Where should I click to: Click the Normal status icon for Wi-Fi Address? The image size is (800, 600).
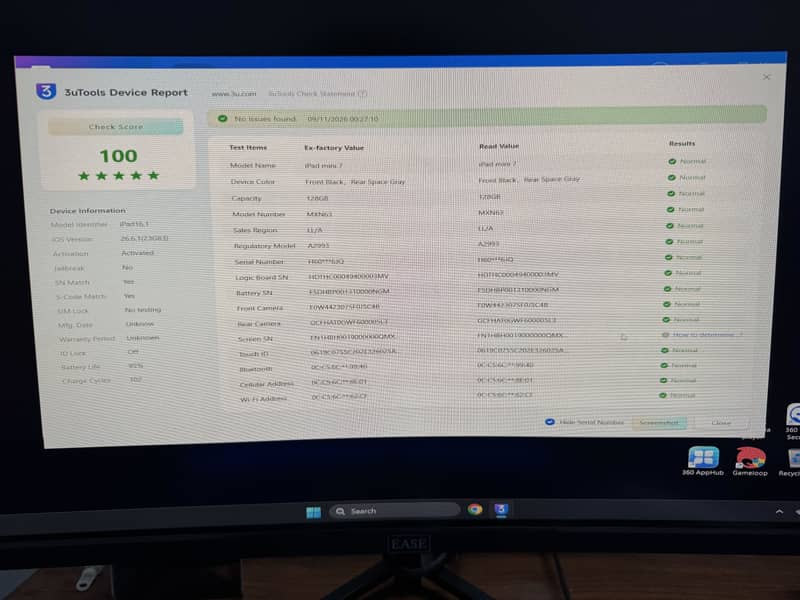pos(663,395)
